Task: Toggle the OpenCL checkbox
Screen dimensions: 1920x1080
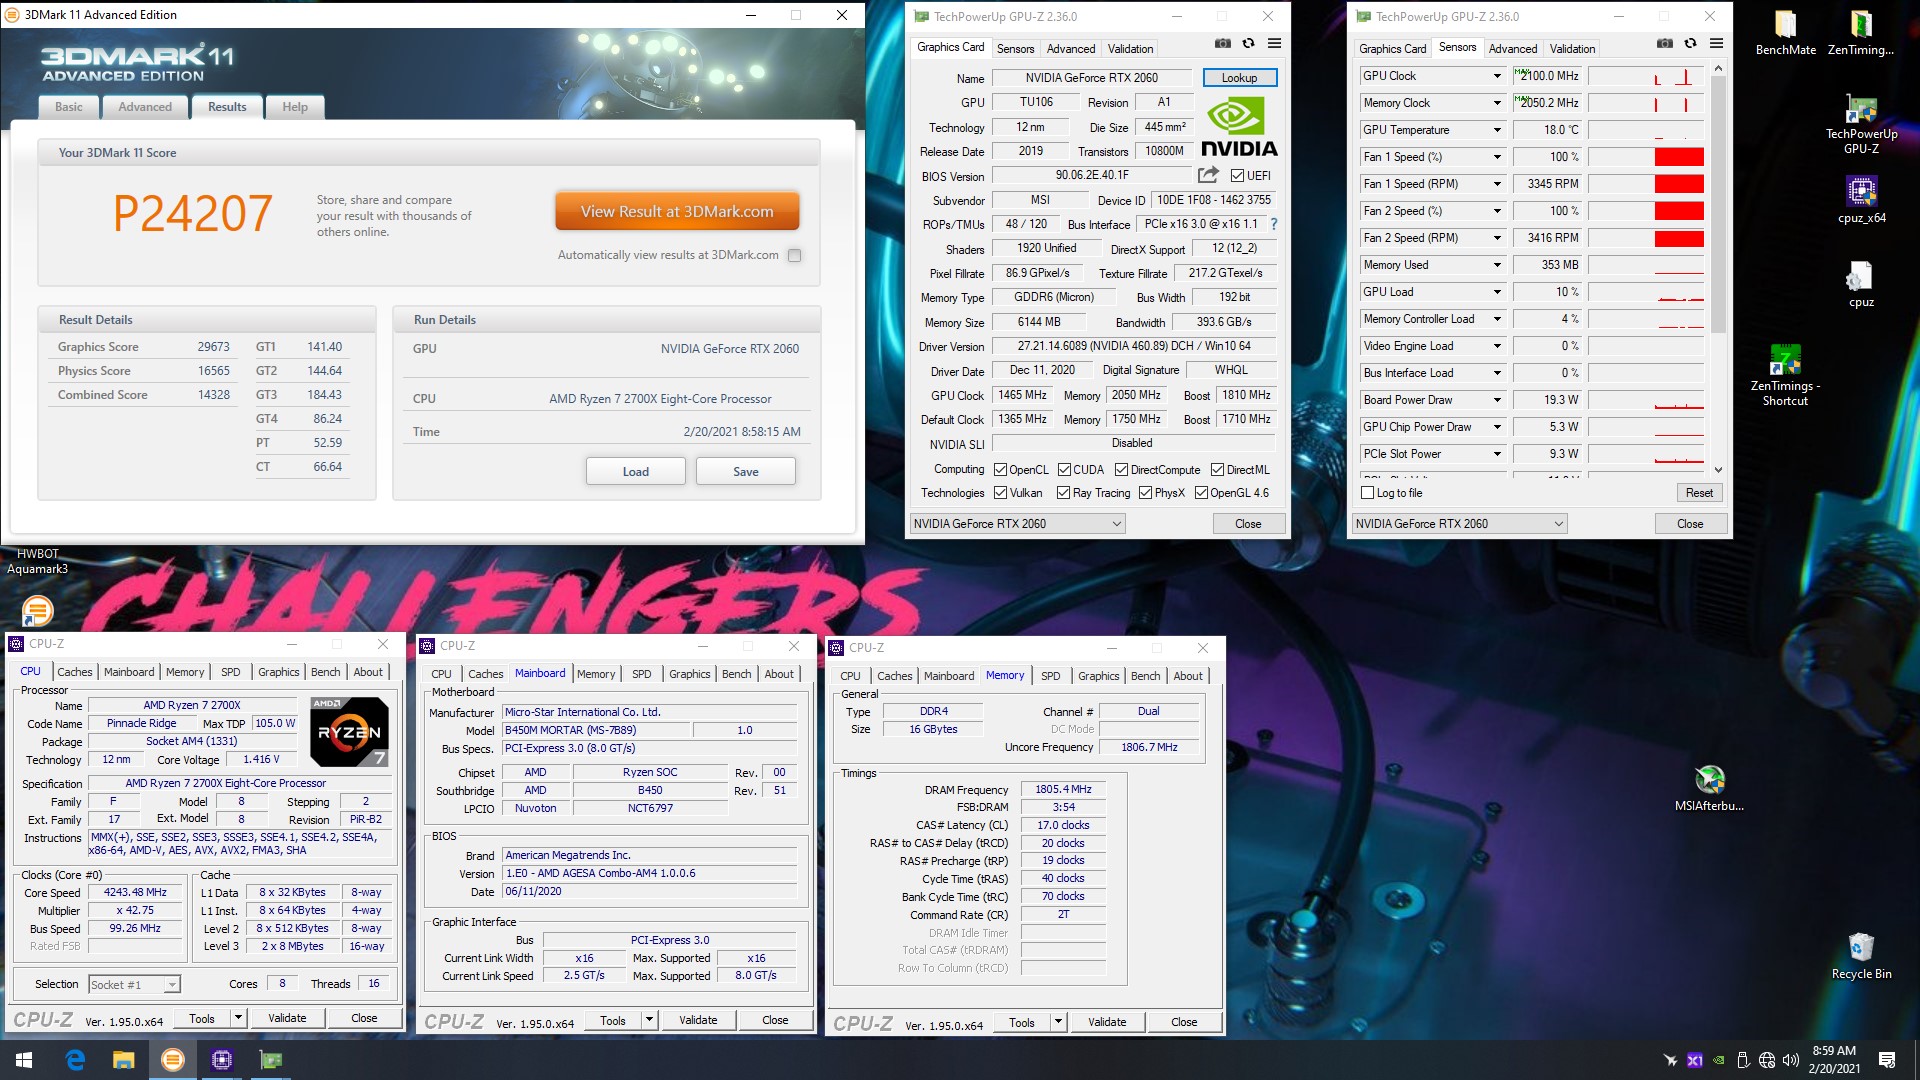Action: [x=1000, y=470]
